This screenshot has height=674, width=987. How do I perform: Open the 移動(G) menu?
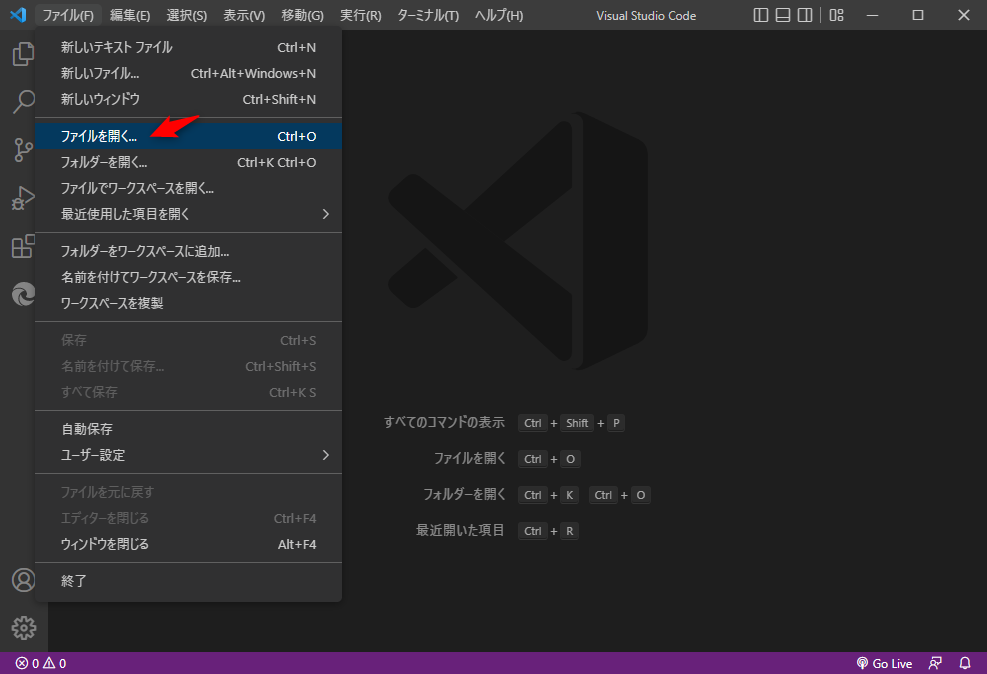point(302,15)
